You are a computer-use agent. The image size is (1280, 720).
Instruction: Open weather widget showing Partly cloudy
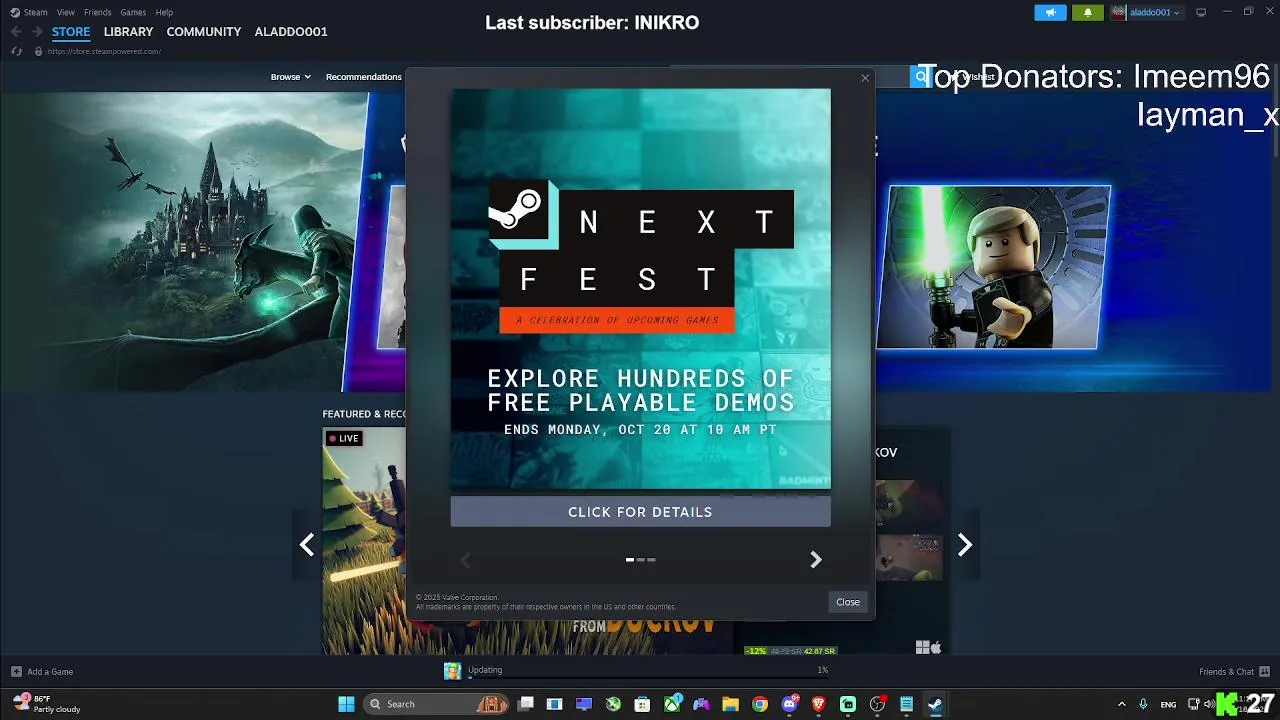[x=45, y=704]
